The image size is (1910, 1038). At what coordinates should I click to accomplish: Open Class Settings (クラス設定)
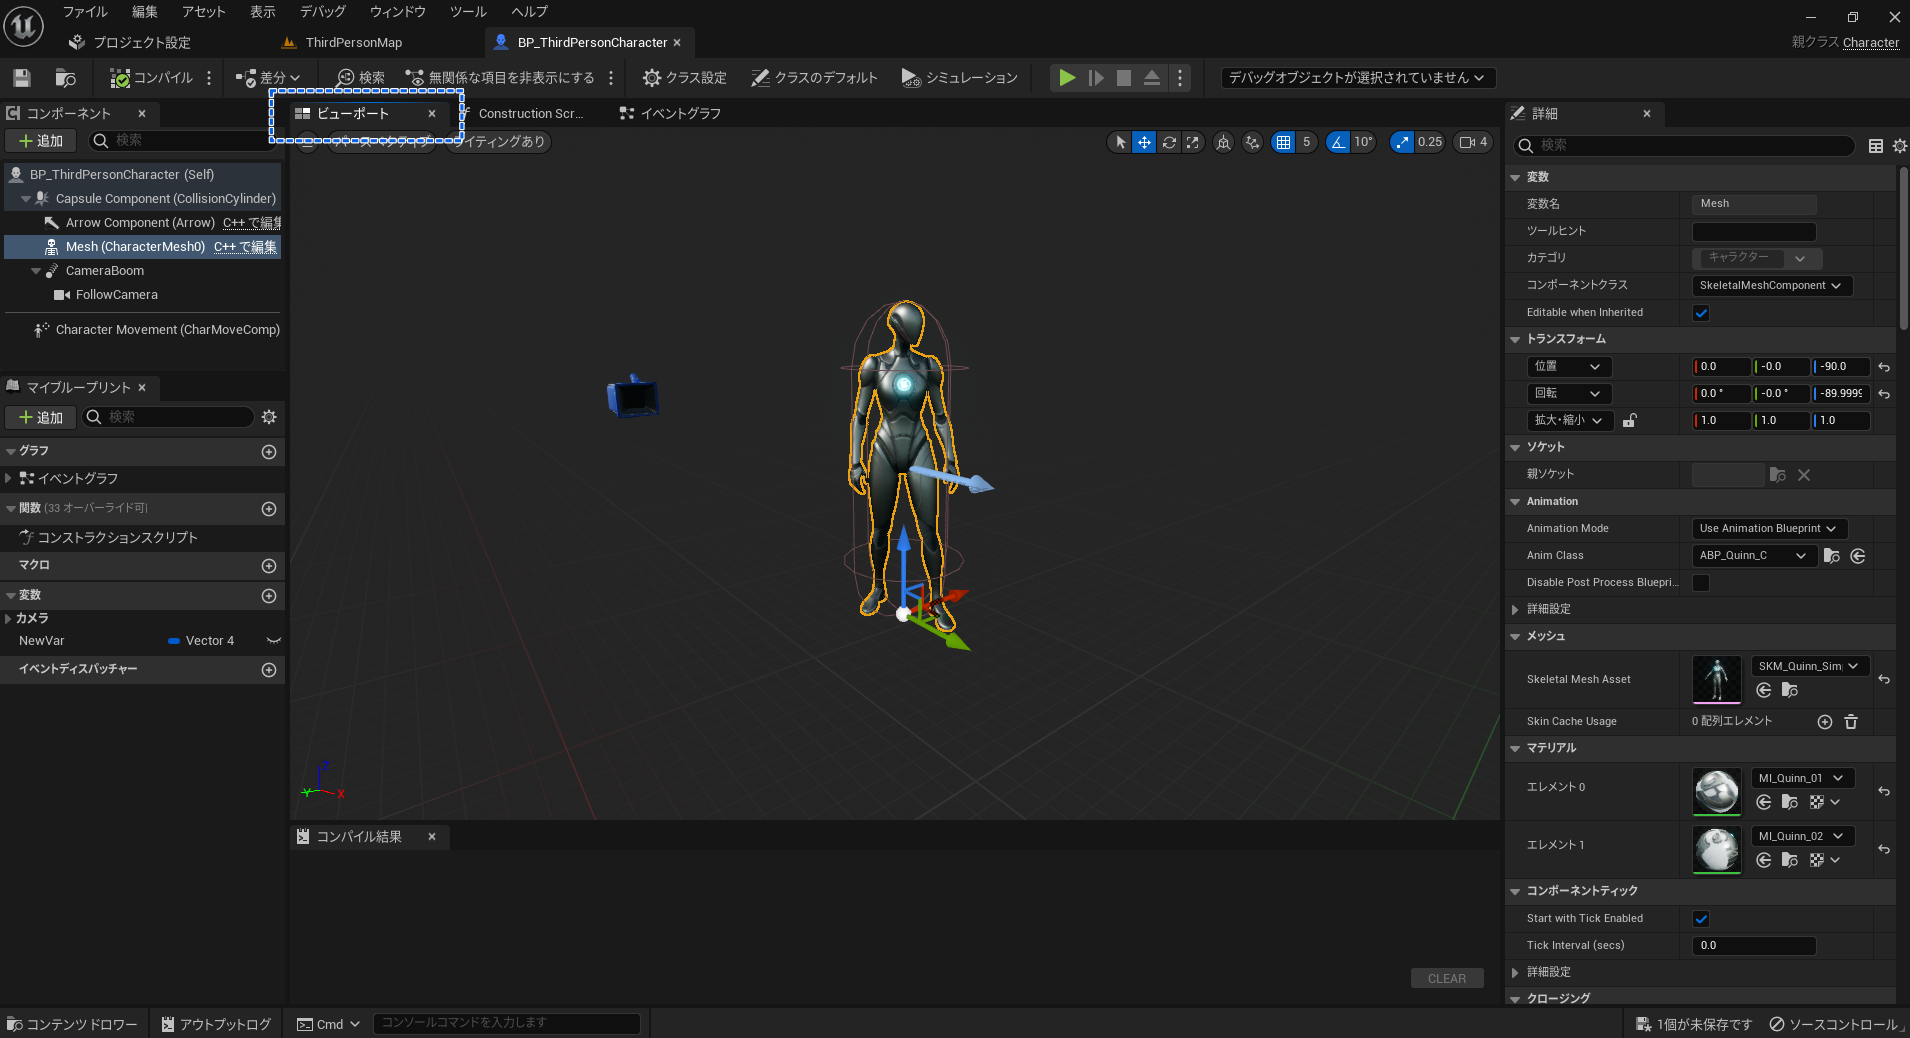coord(683,78)
